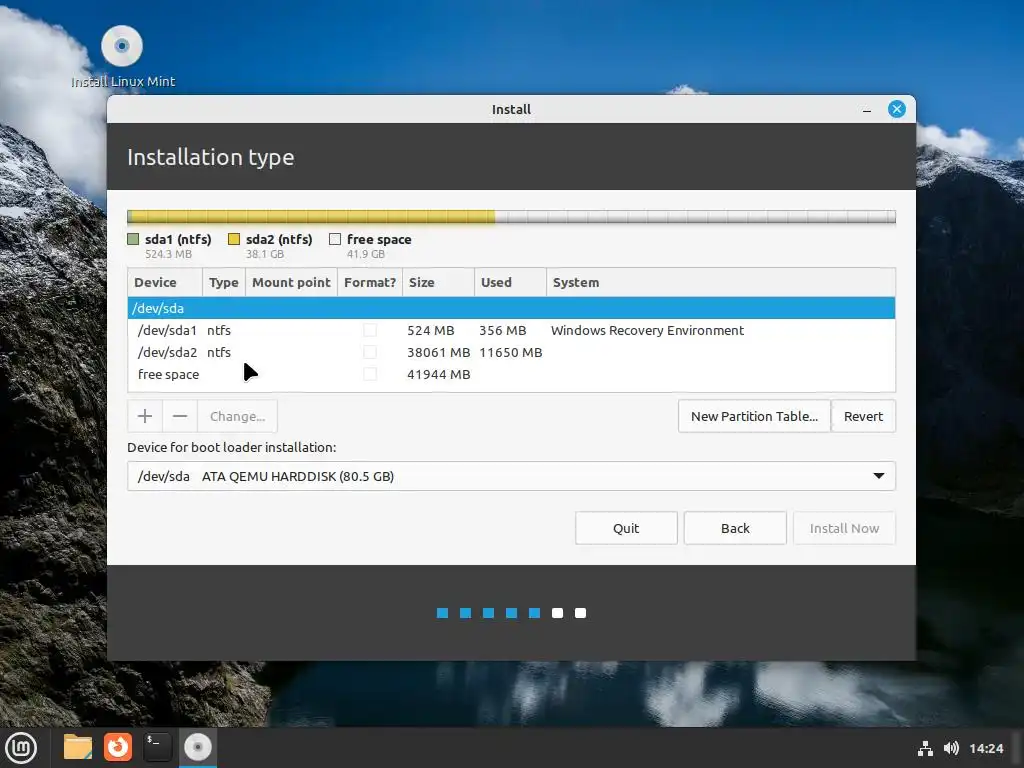
Task: Click the Device column header
Action: pyautogui.click(x=165, y=282)
